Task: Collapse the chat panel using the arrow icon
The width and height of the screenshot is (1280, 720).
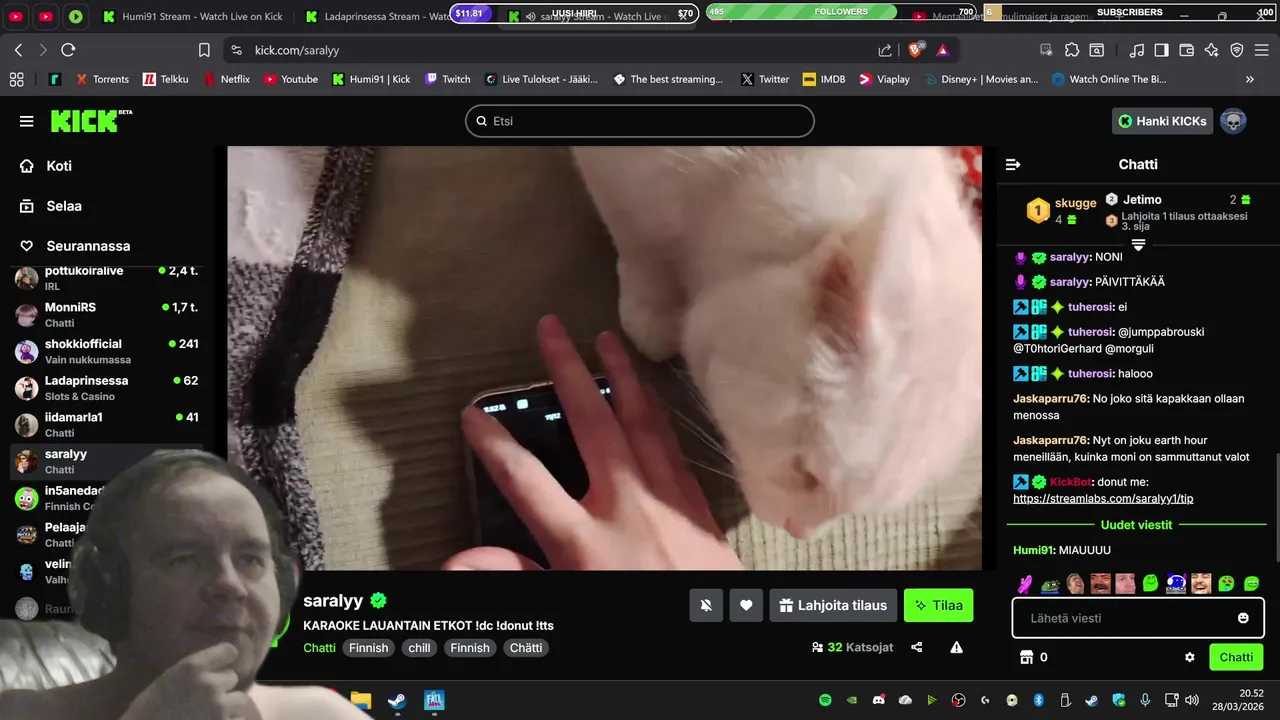Action: [1013, 164]
